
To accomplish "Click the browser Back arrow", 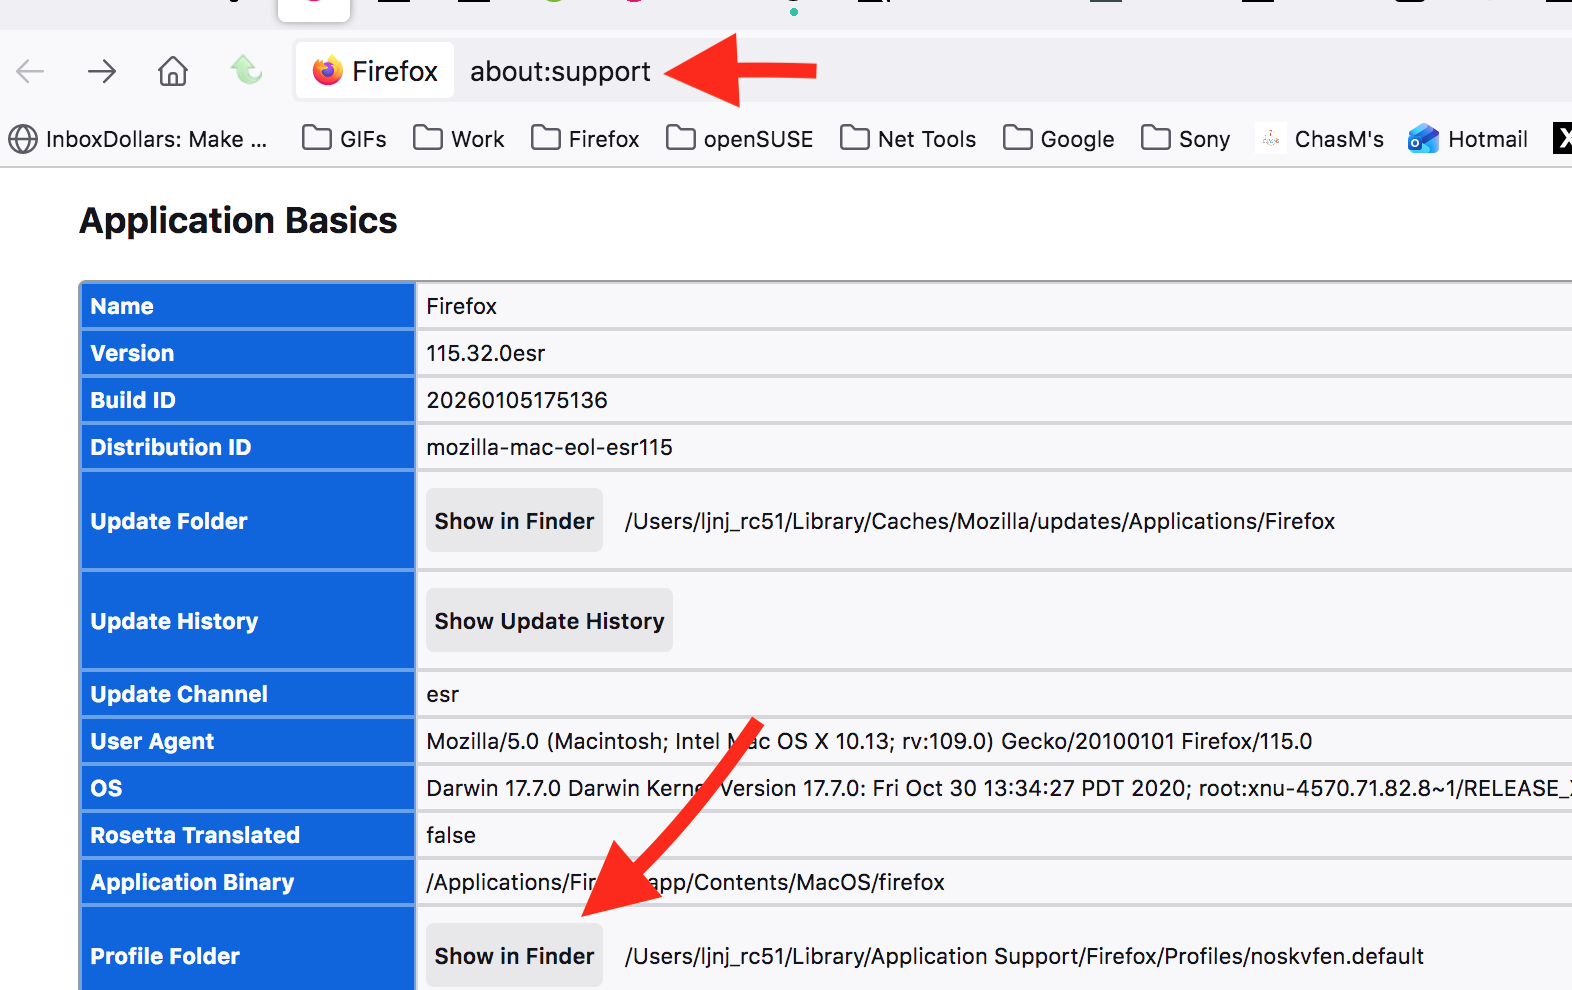I will click(x=31, y=71).
